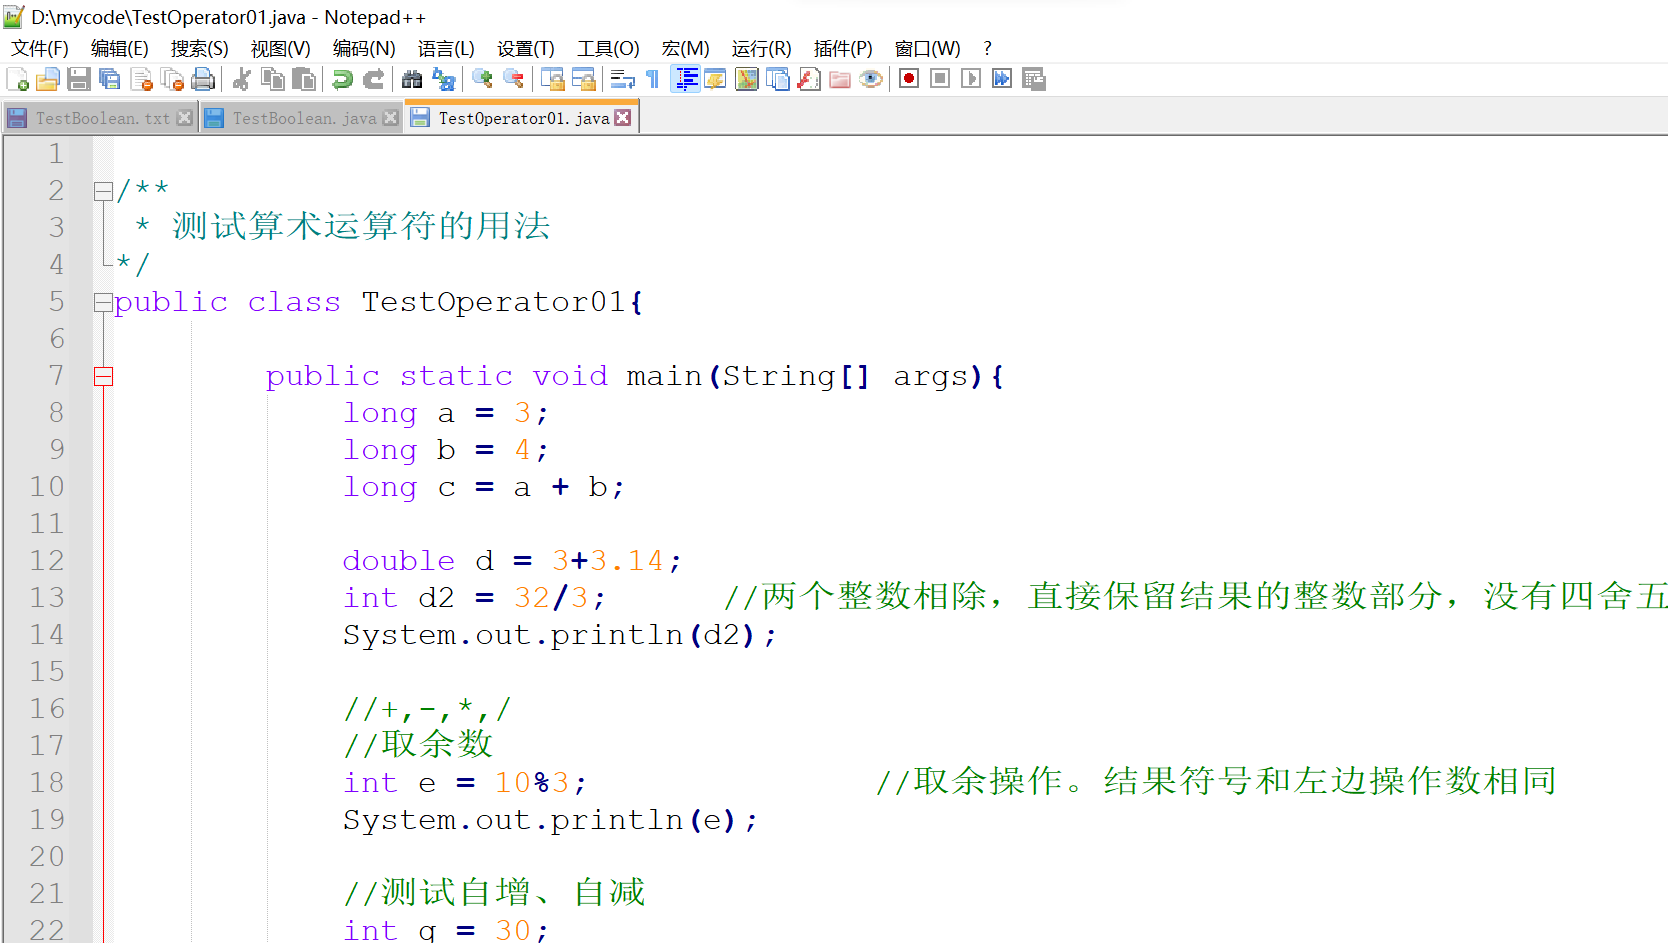Click Run Macro Multiple Times icon
This screenshot has height=943, width=1668.
(1001, 79)
